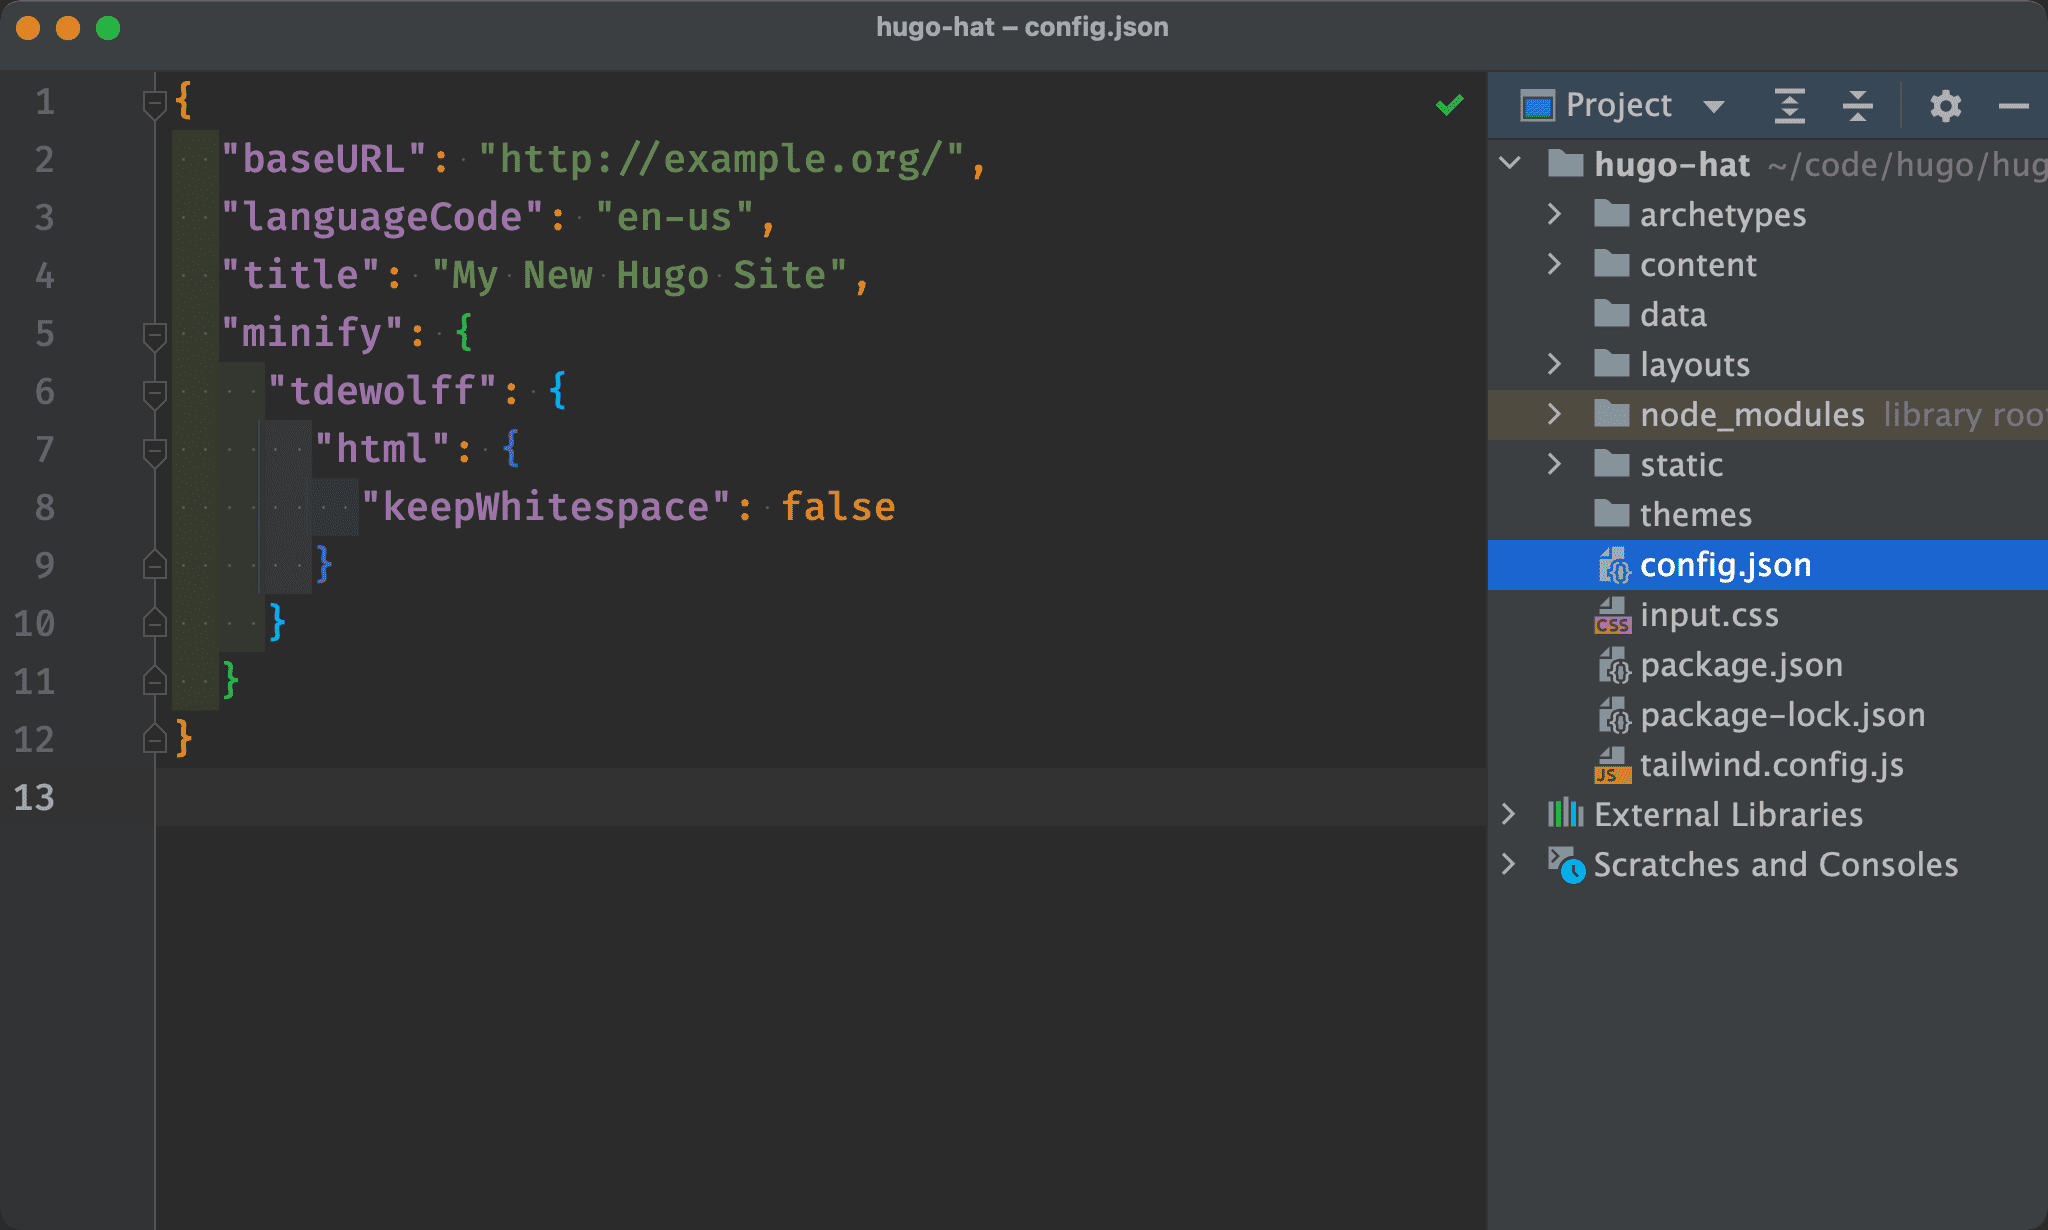Fold the "minify" block at line 5
The height and width of the screenshot is (1230, 2048).
click(154, 335)
